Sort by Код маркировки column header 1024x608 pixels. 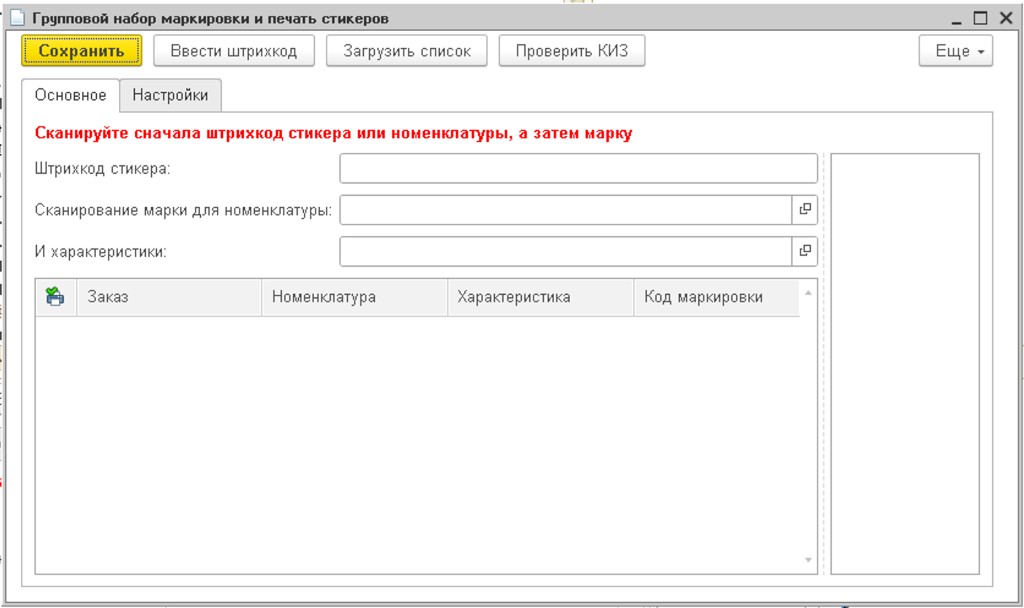click(x=716, y=297)
